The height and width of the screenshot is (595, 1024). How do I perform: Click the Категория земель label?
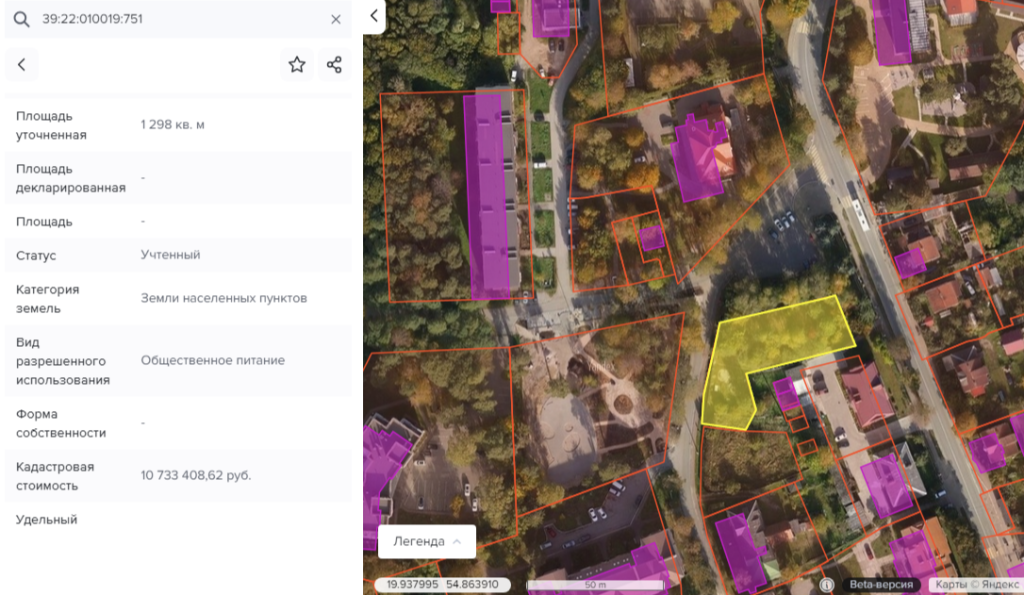coord(47,298)
